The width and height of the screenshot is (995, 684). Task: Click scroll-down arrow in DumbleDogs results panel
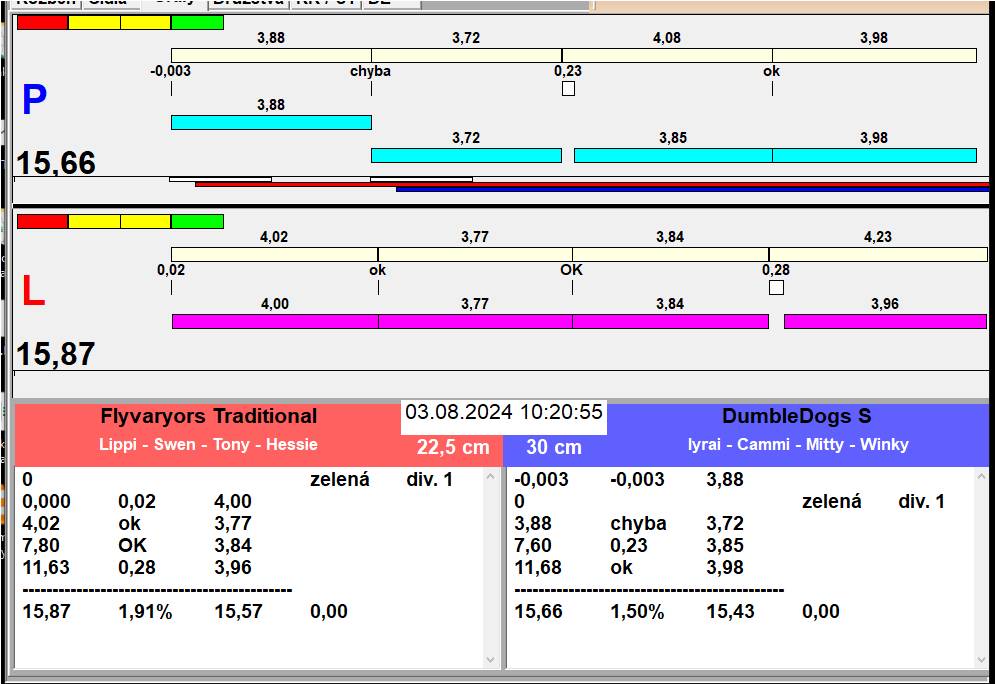980,659
